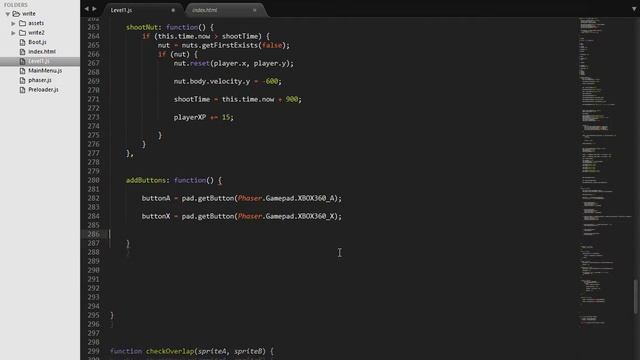Image resolution: width=640 pixels, height=360 pixels.
Task: Click the Preloader.js file icon
Action: (x=22, y=90)
